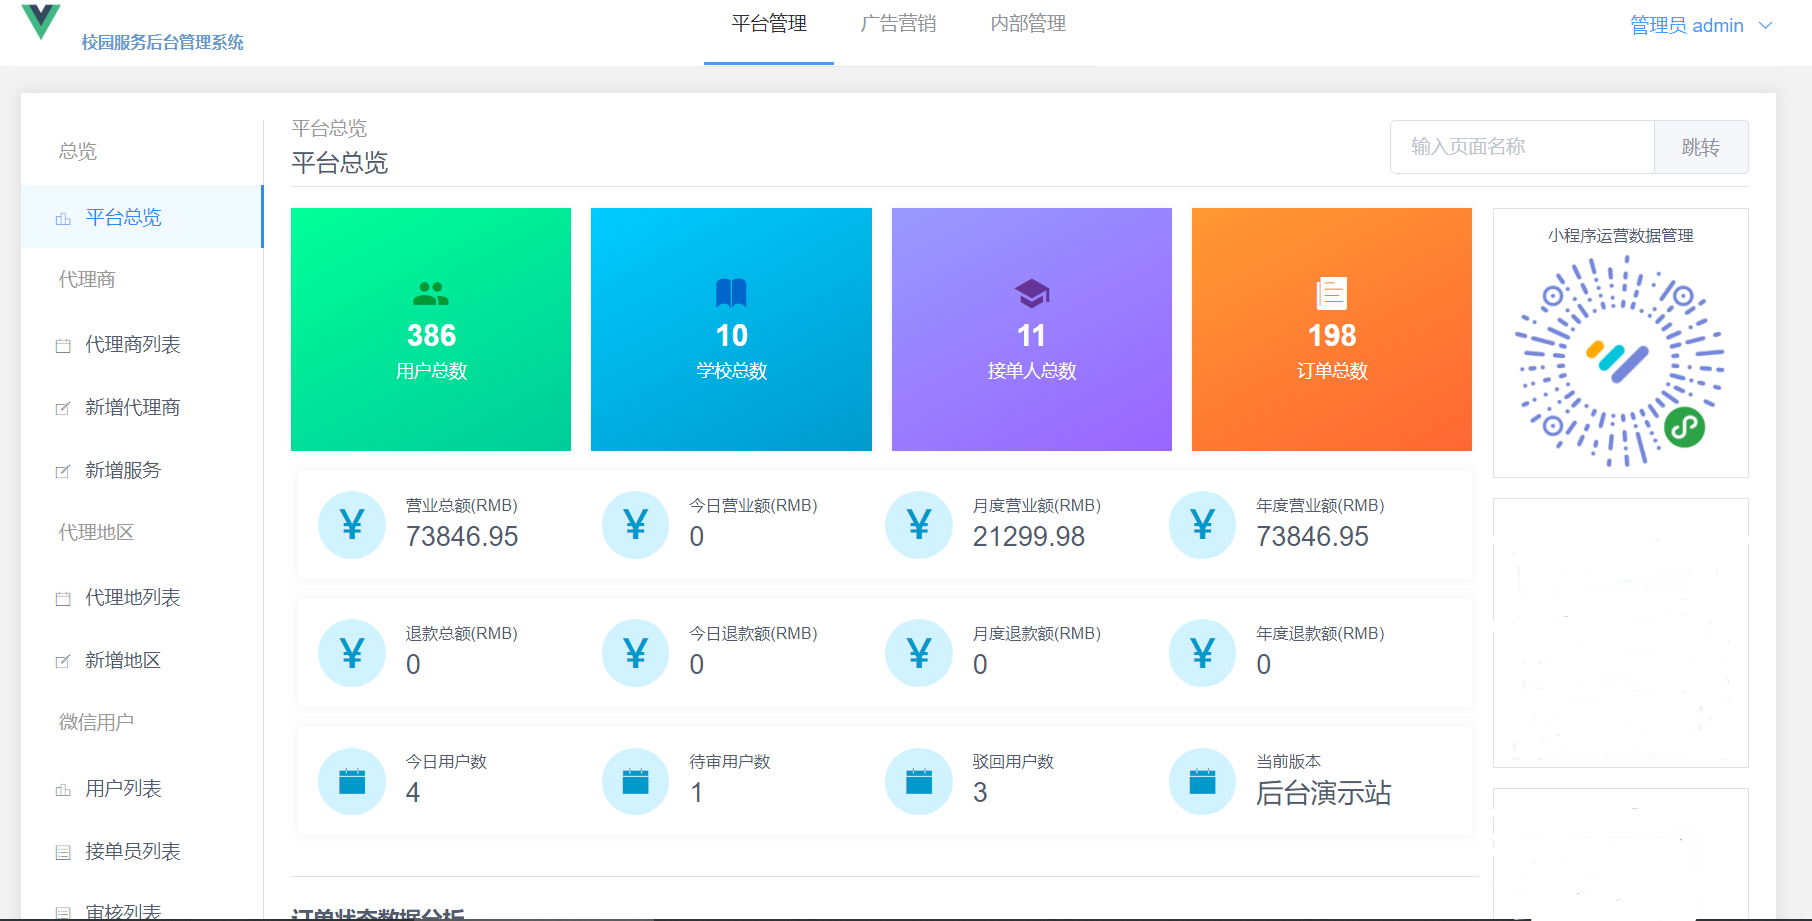Click the yen icon beside 年度退款额(RMB)

click(x=1202, y=653)
